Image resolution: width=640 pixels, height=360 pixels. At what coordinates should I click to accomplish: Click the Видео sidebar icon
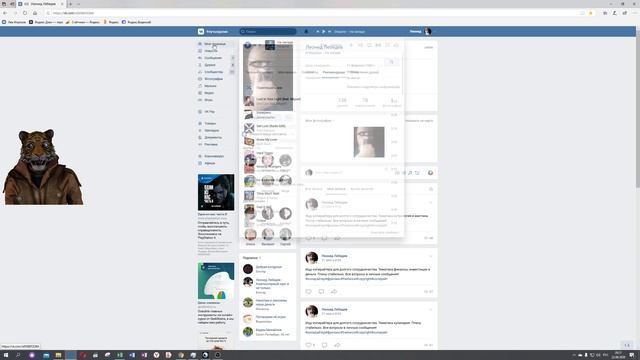200,93
